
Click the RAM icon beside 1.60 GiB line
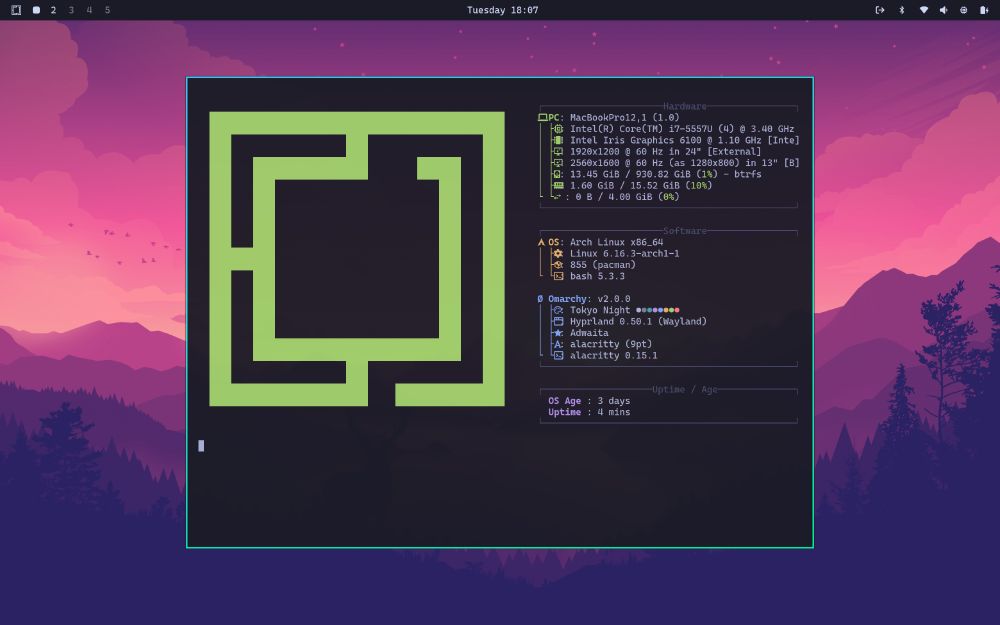[x=558, y=186]
